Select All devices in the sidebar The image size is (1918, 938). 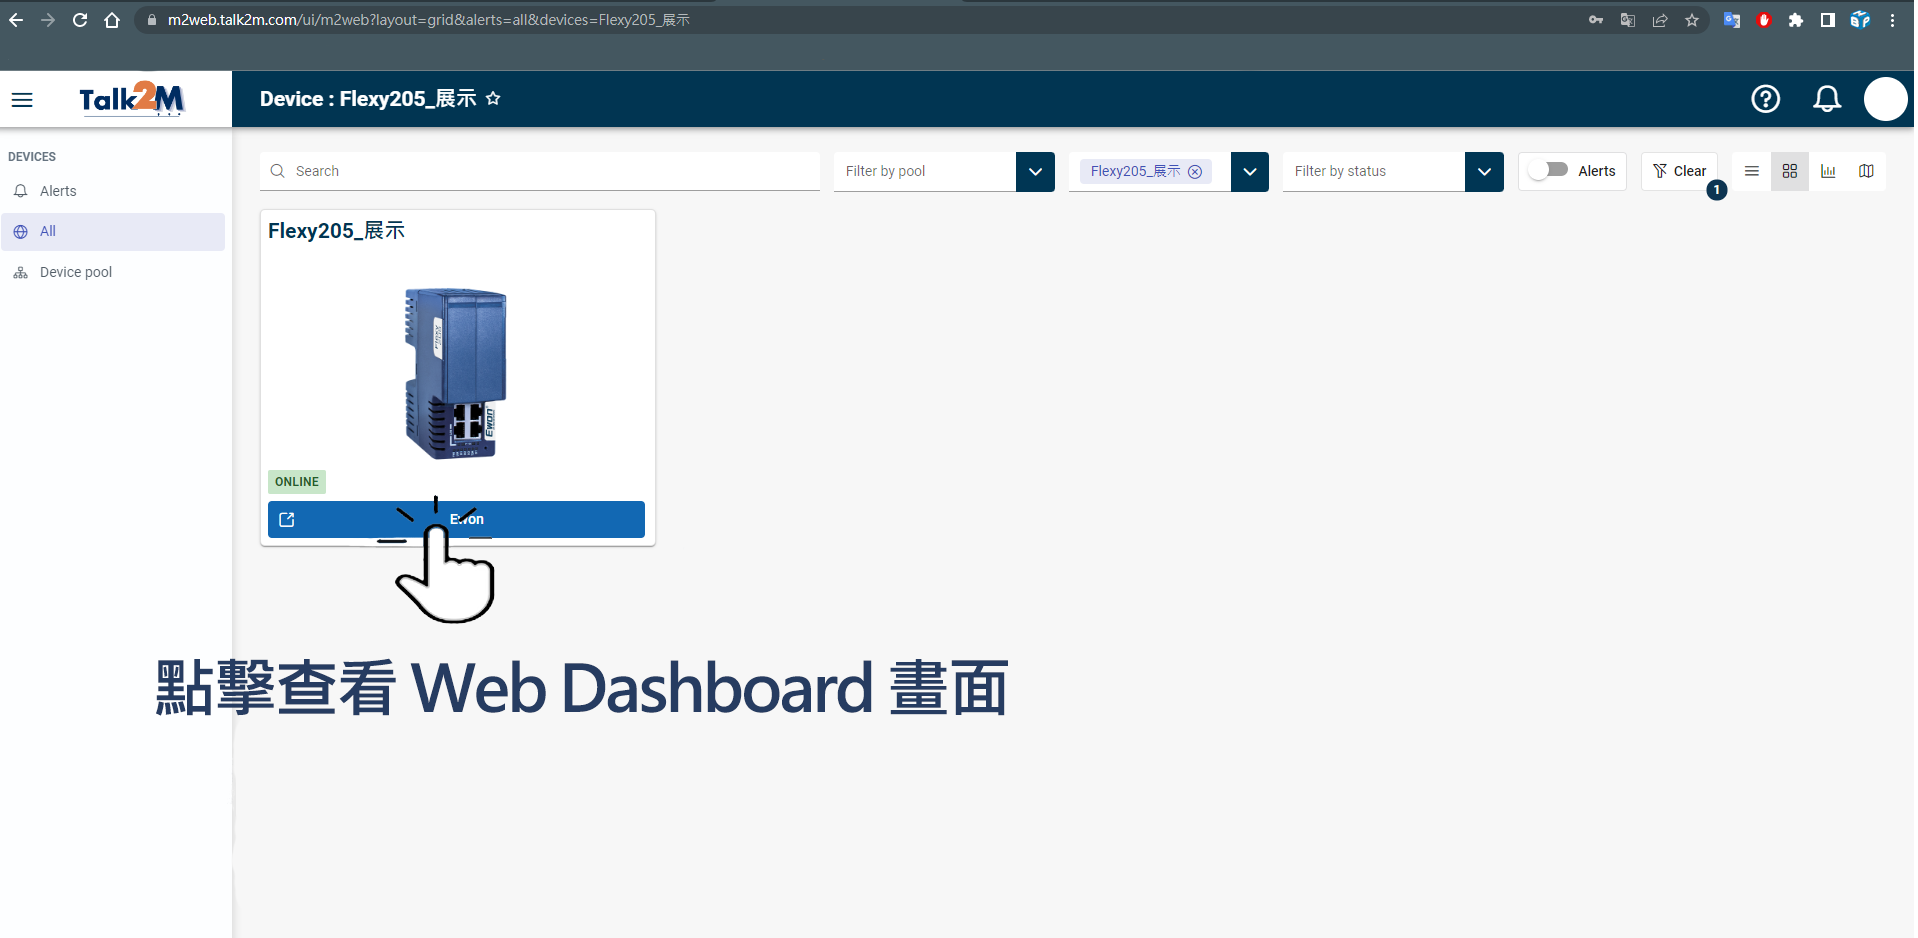point(113,231)
